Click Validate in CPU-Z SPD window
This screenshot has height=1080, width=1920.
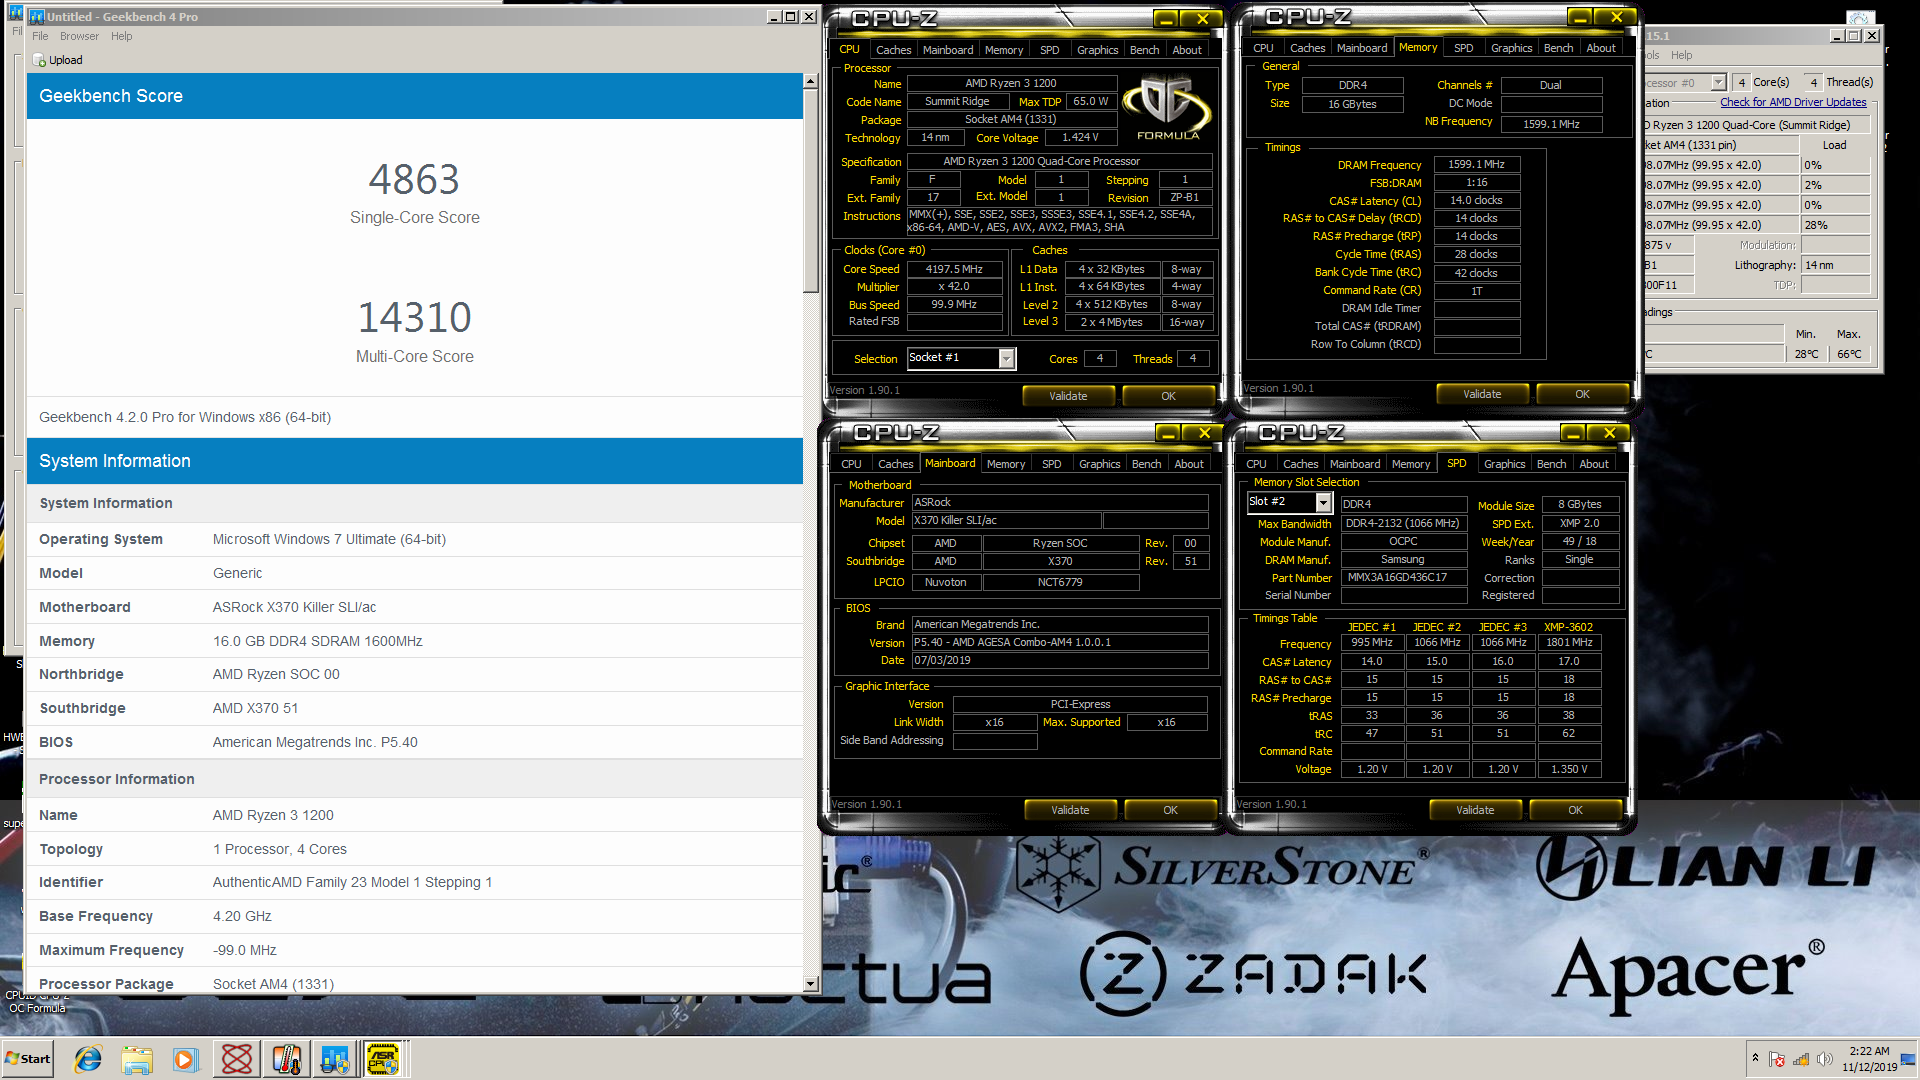coord(1475,810)
